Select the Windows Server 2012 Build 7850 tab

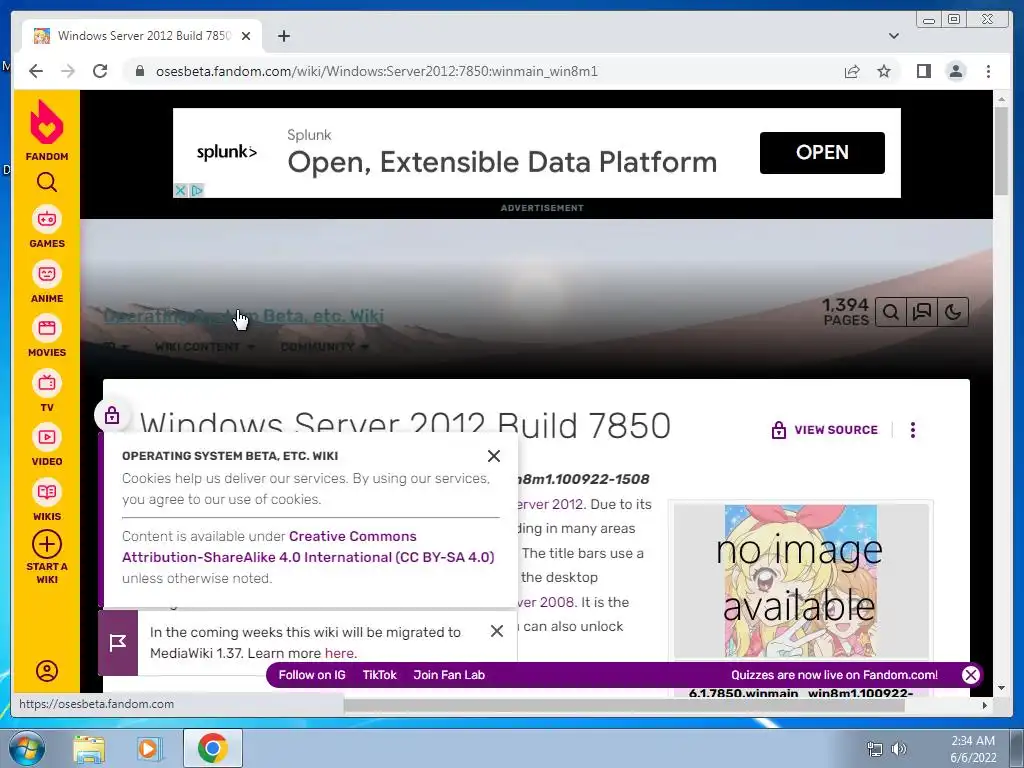142,36
